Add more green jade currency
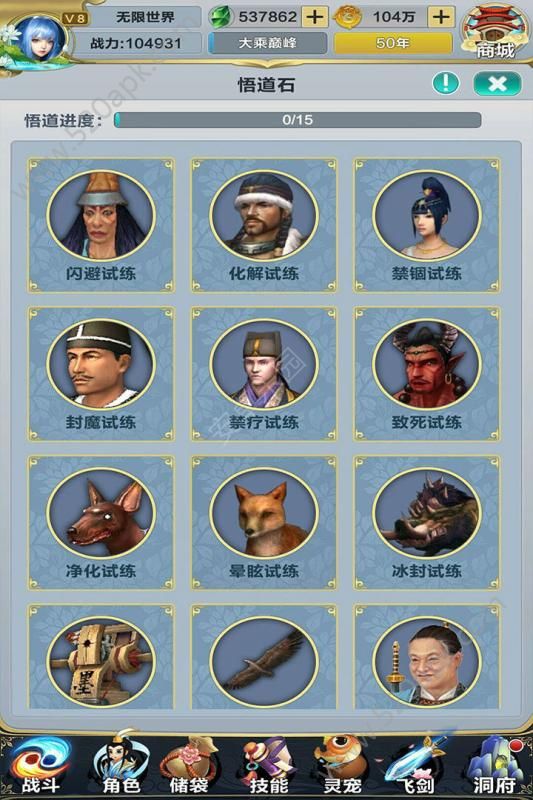533x800 pixels. click(x=315, y=17)
